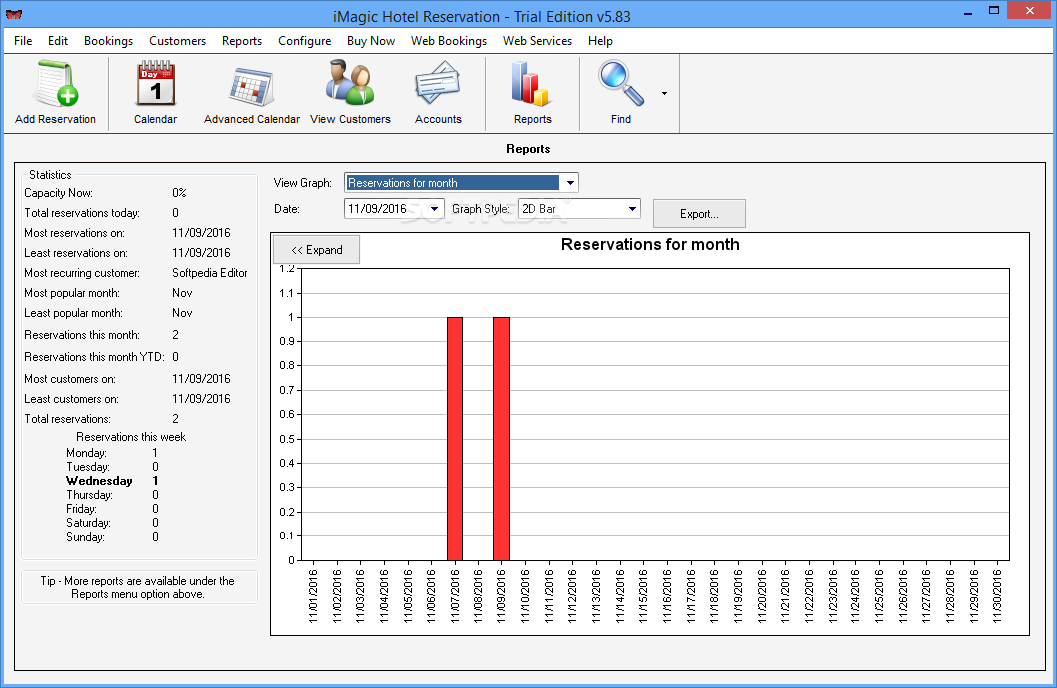The height and width of the screenshot is (688, 1057).
Task: Open the Date picker dropdown arrow
Action: click(x=435, y=209)
